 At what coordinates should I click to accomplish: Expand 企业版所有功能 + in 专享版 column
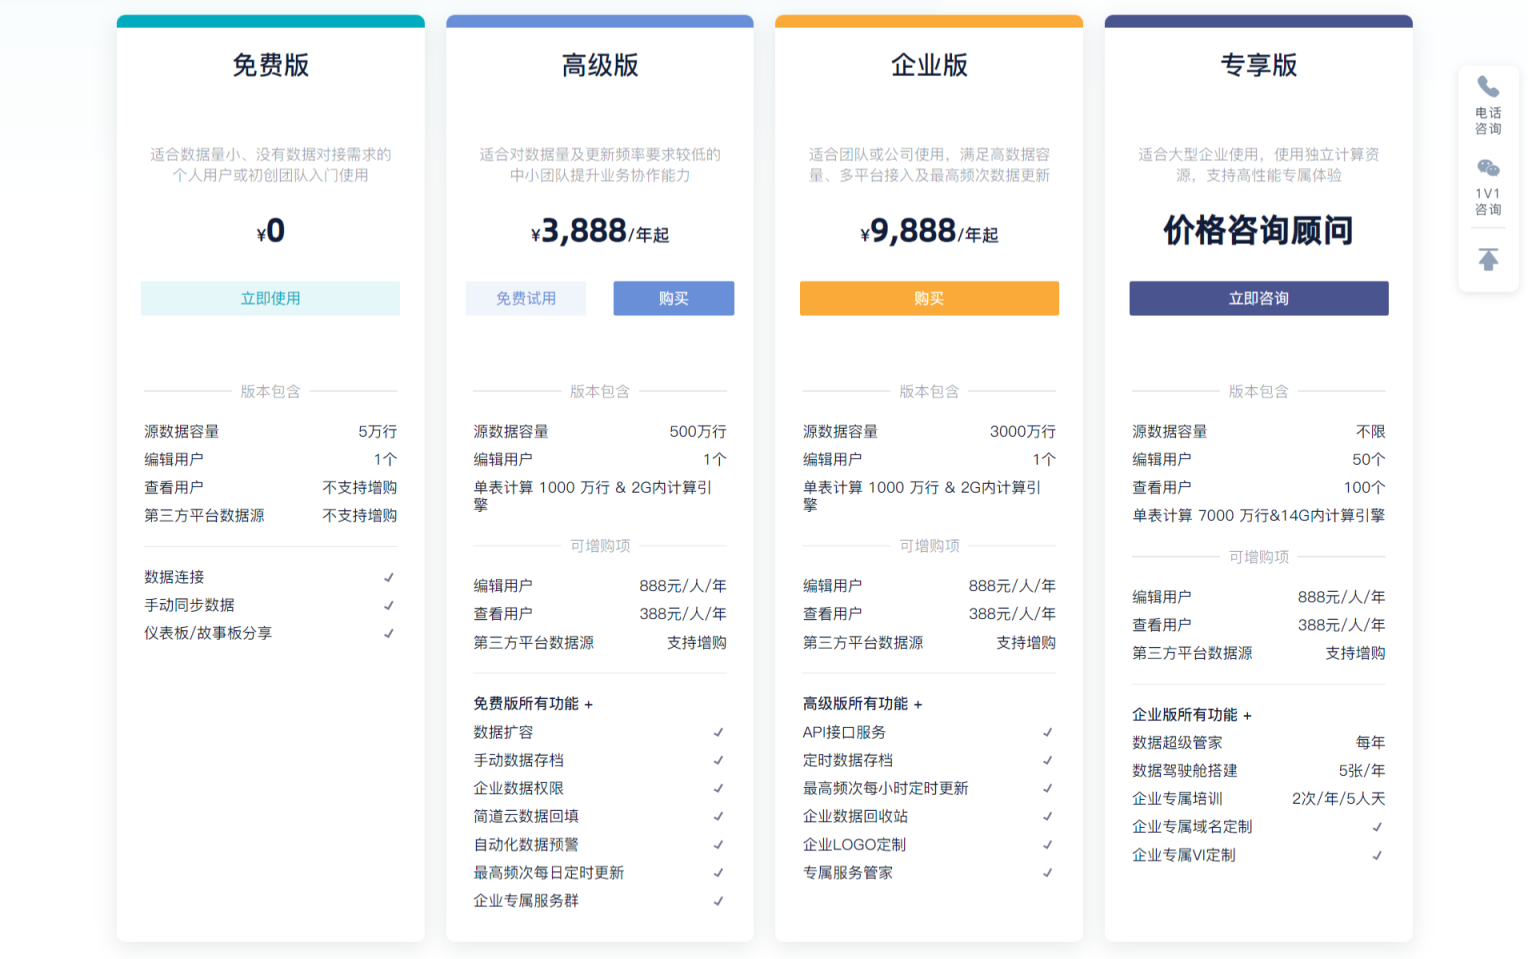[x=1191, y=715]
